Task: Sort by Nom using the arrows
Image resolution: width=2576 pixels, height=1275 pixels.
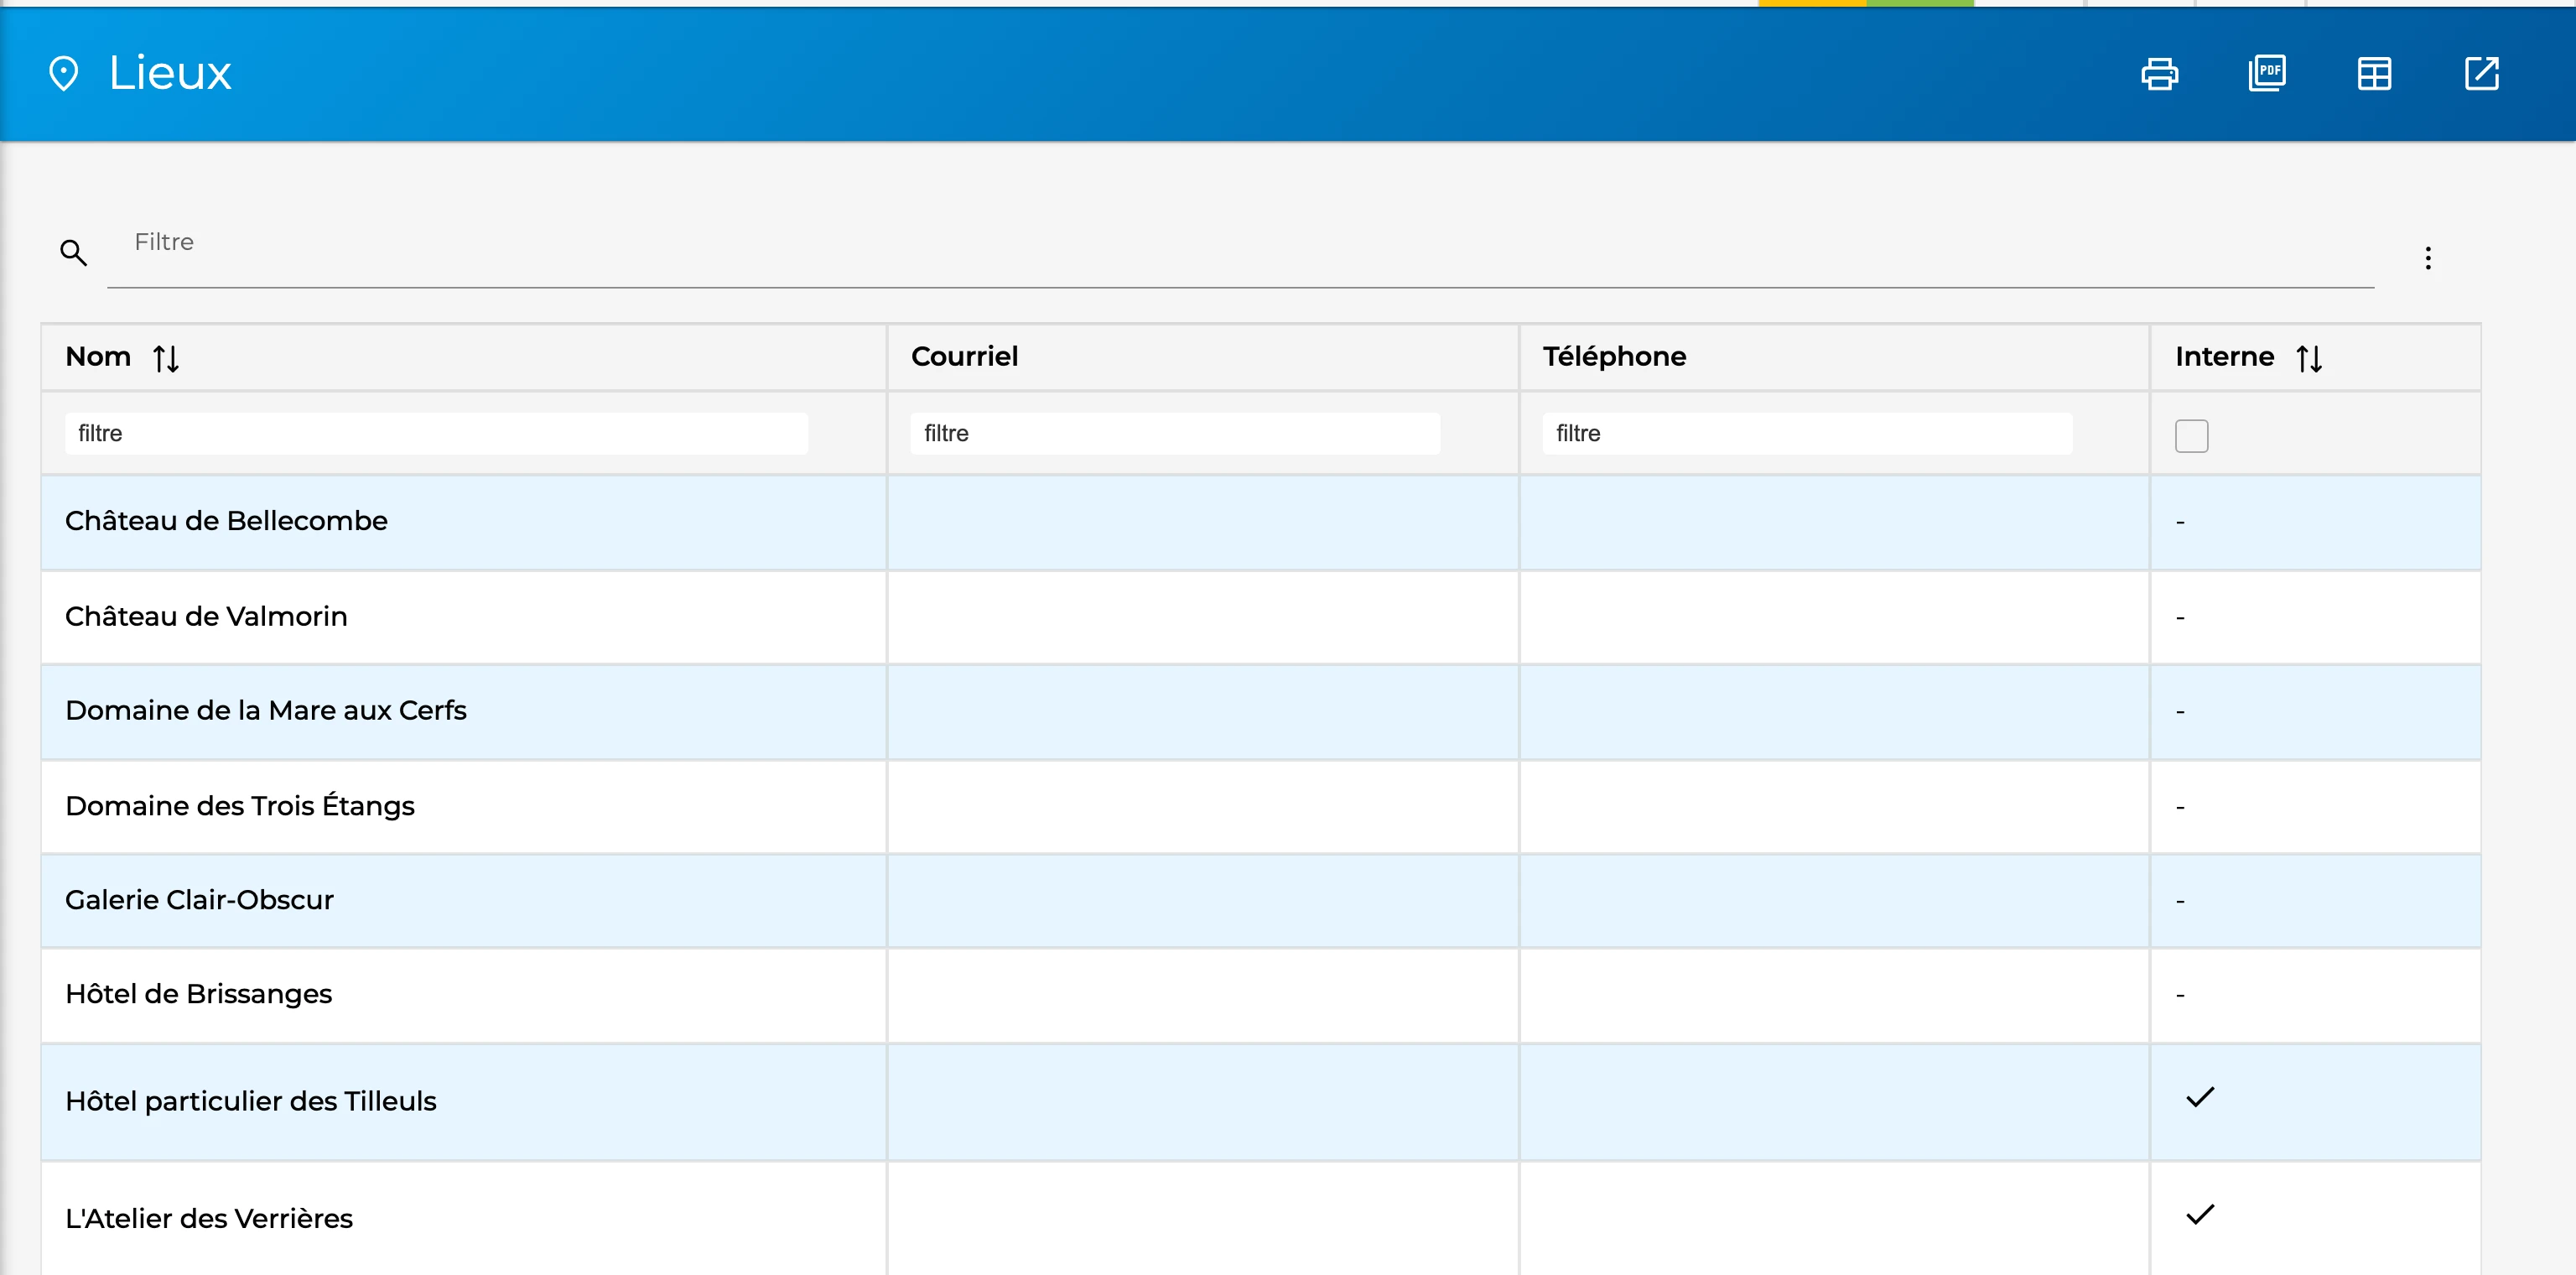Action: [x=166, y=358]
